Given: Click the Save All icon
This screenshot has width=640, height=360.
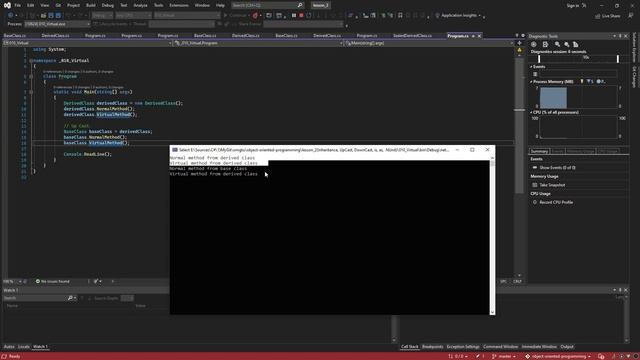Looking at the screenshot, I should click(58, 16).
